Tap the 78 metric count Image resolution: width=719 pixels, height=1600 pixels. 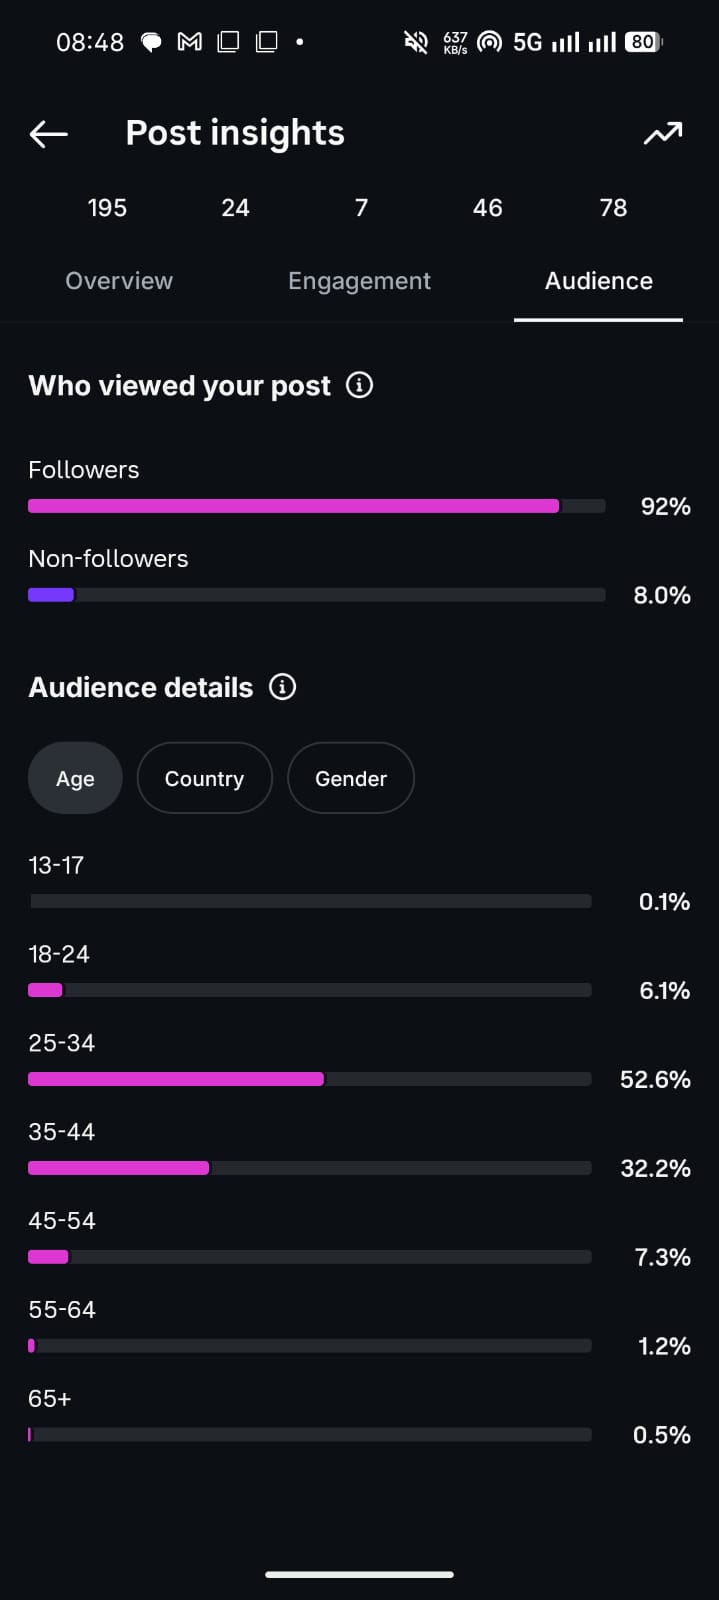(613, 208)
